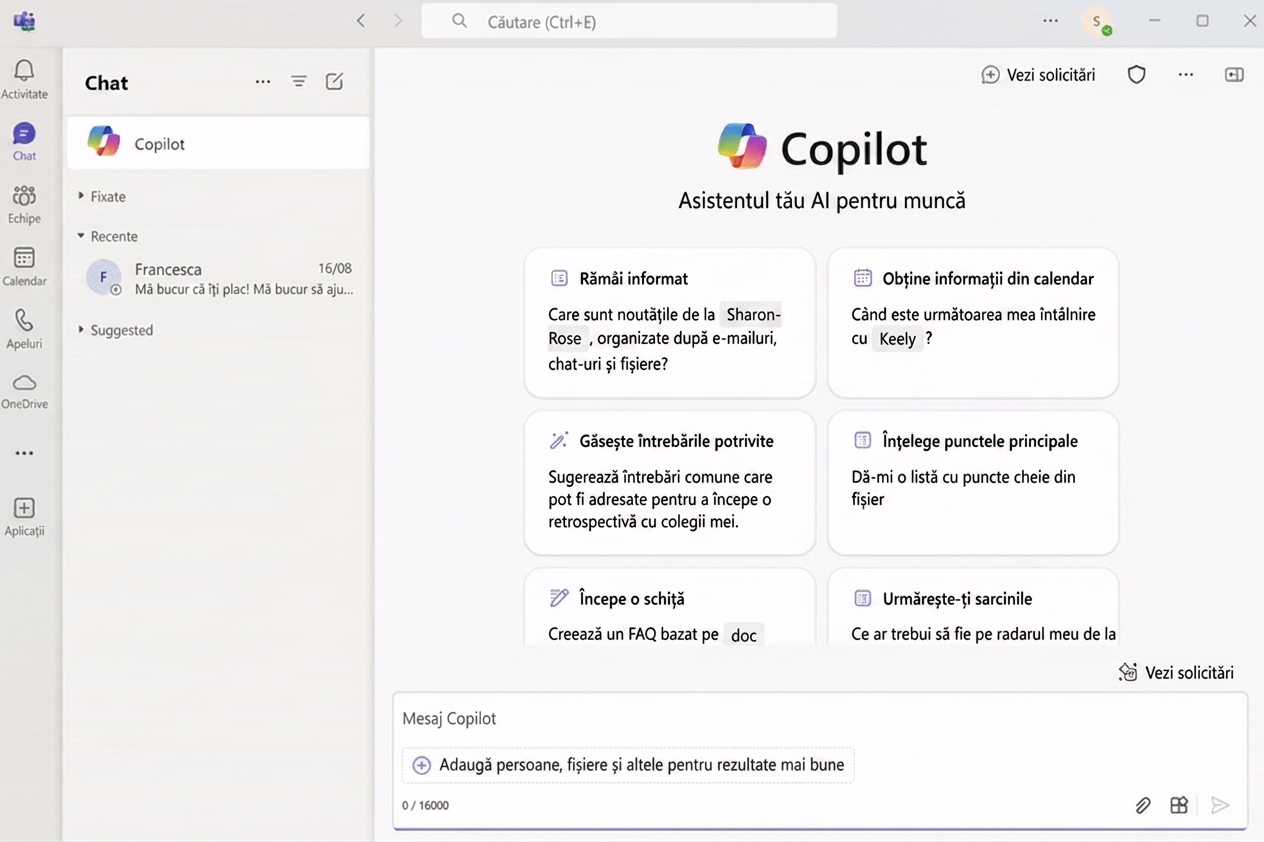Open Activitate notifications in sidebar
This screenshot has height=842, width=1264.
click(24, 78)
